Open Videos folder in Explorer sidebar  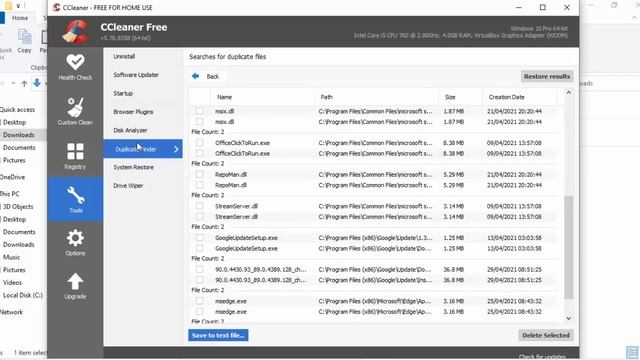[12, 282]
